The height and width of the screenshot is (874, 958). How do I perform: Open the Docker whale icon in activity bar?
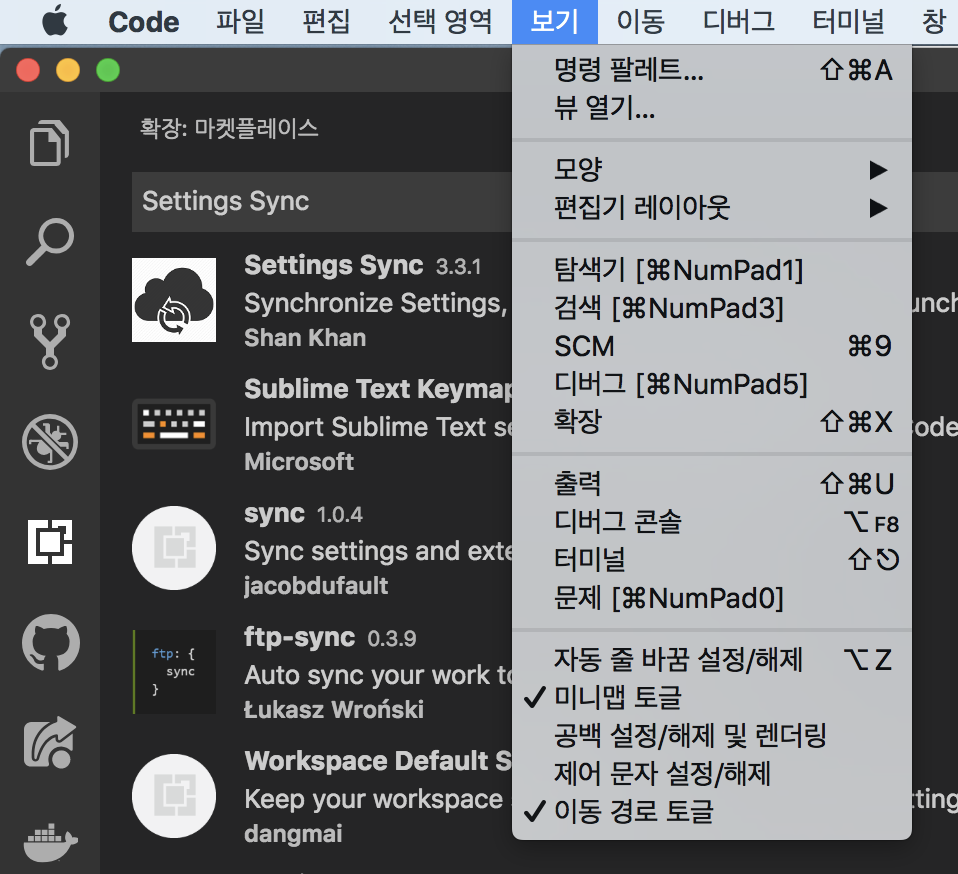(50, 842)
